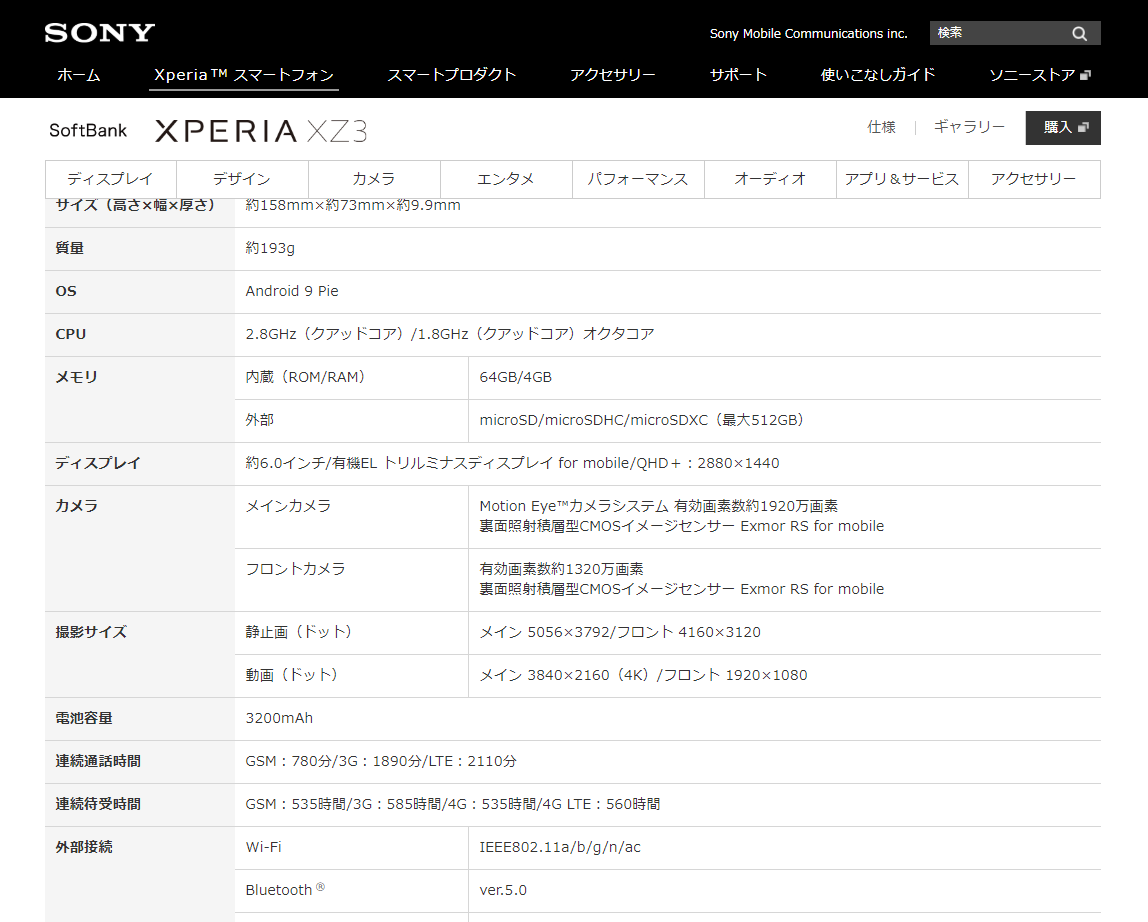Switch to the ディスプレイ tab

coord(111,179)
